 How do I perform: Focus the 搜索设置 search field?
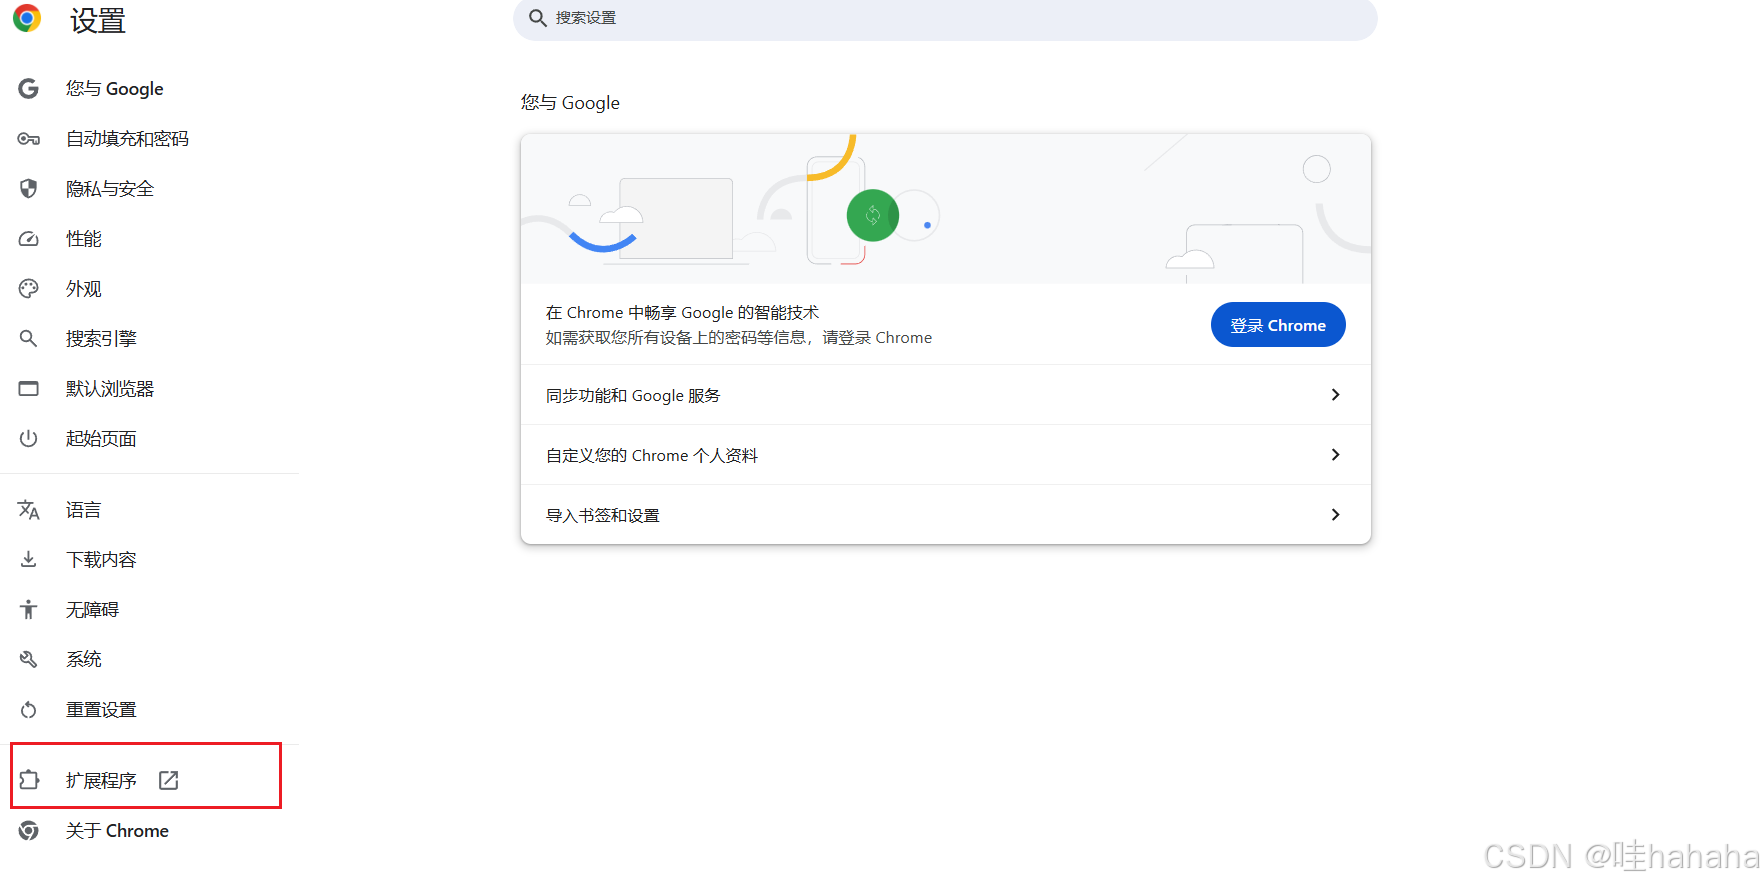[x=946, y=18]
